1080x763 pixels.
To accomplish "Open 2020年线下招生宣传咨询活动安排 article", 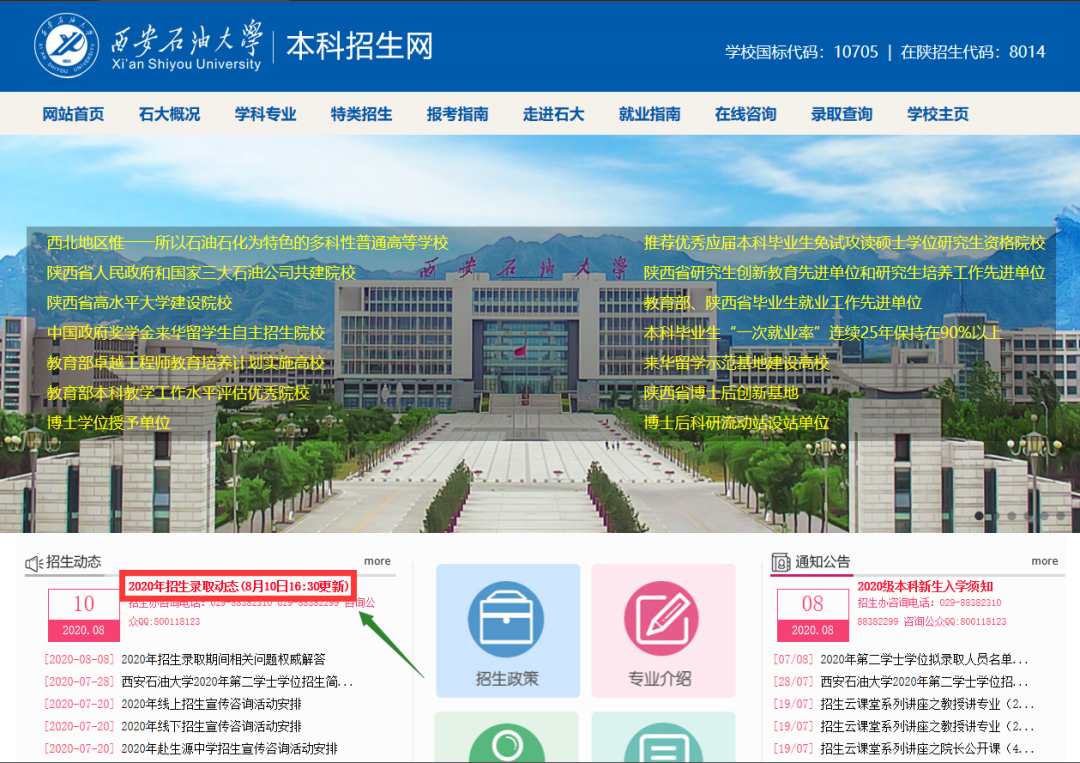I will 211,726.
